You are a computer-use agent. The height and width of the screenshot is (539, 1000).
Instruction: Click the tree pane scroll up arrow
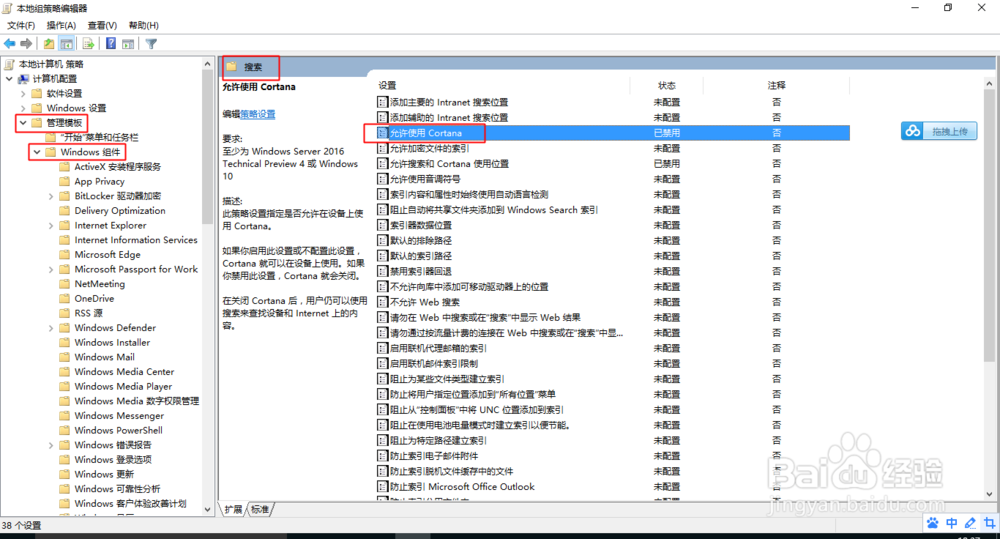click(x=207, y=64)
